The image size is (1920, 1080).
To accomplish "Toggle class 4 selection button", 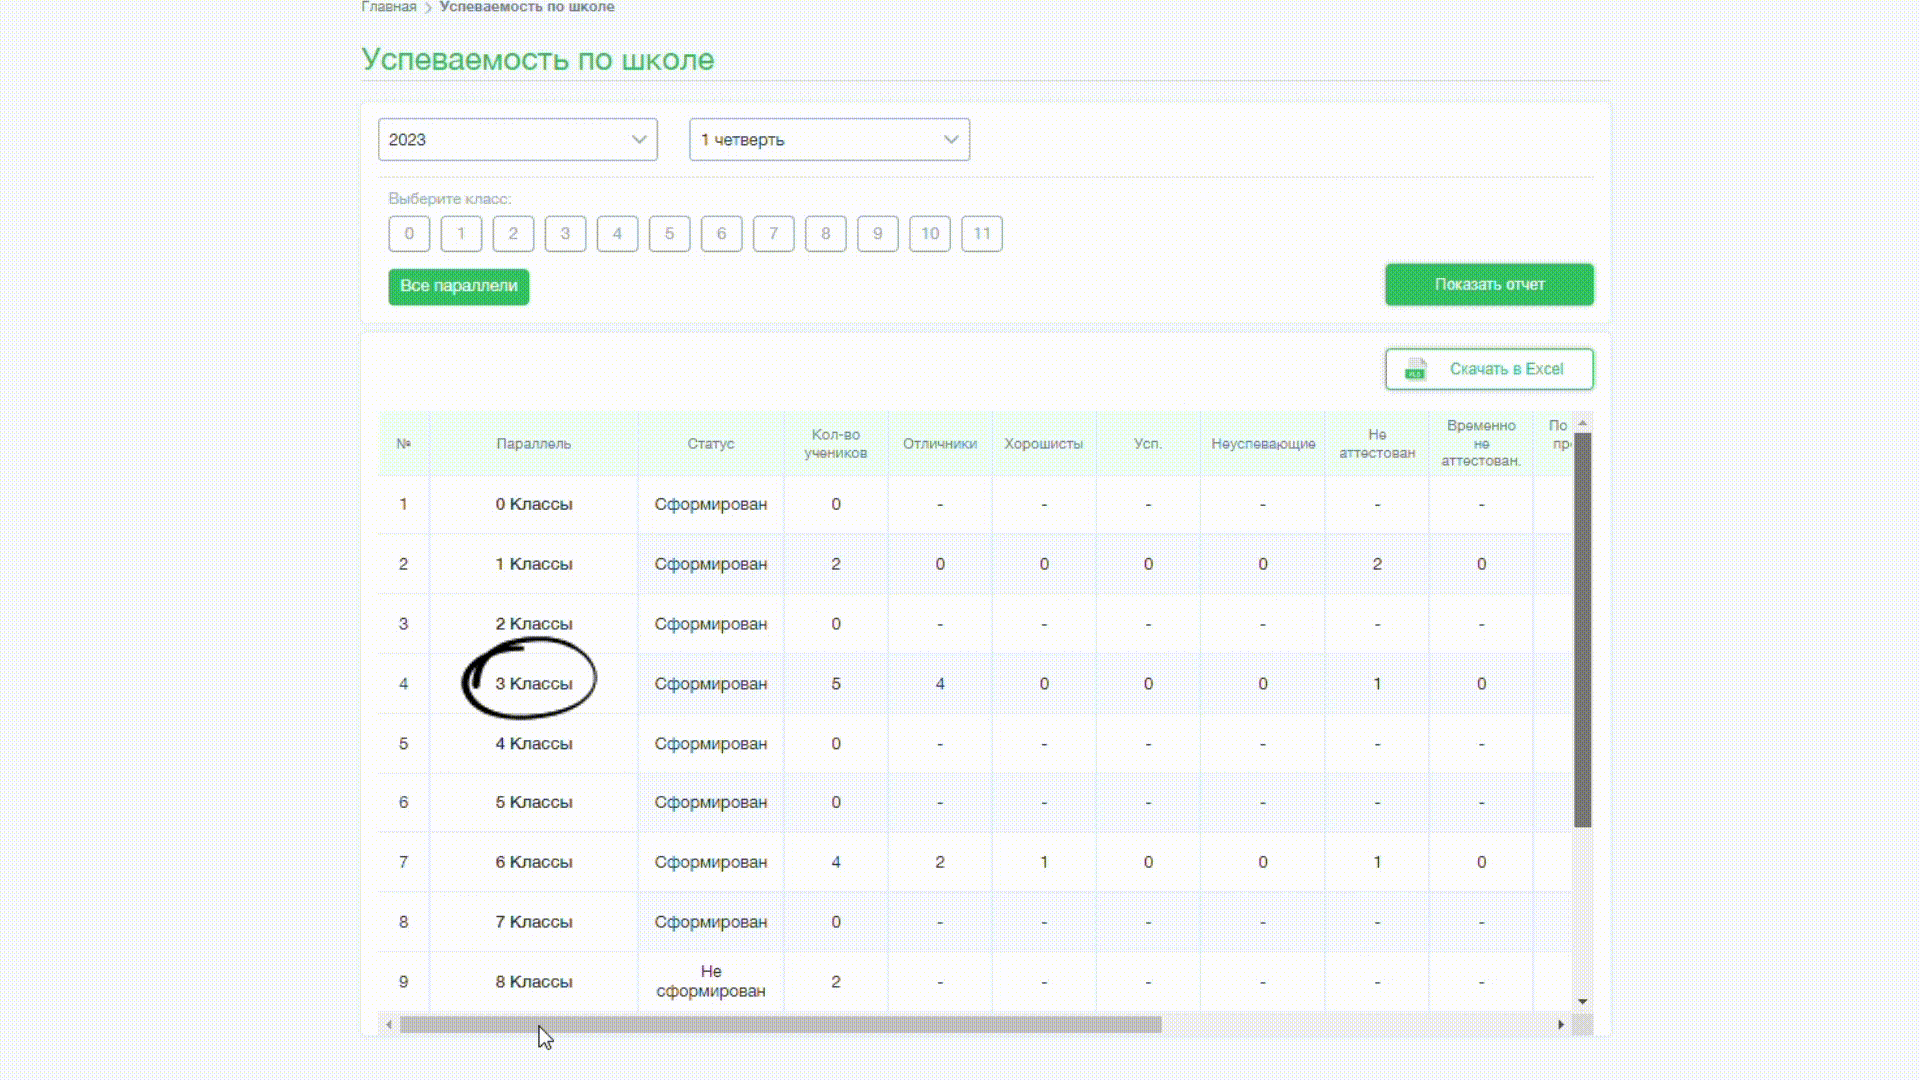I will [x=617, y=234].
